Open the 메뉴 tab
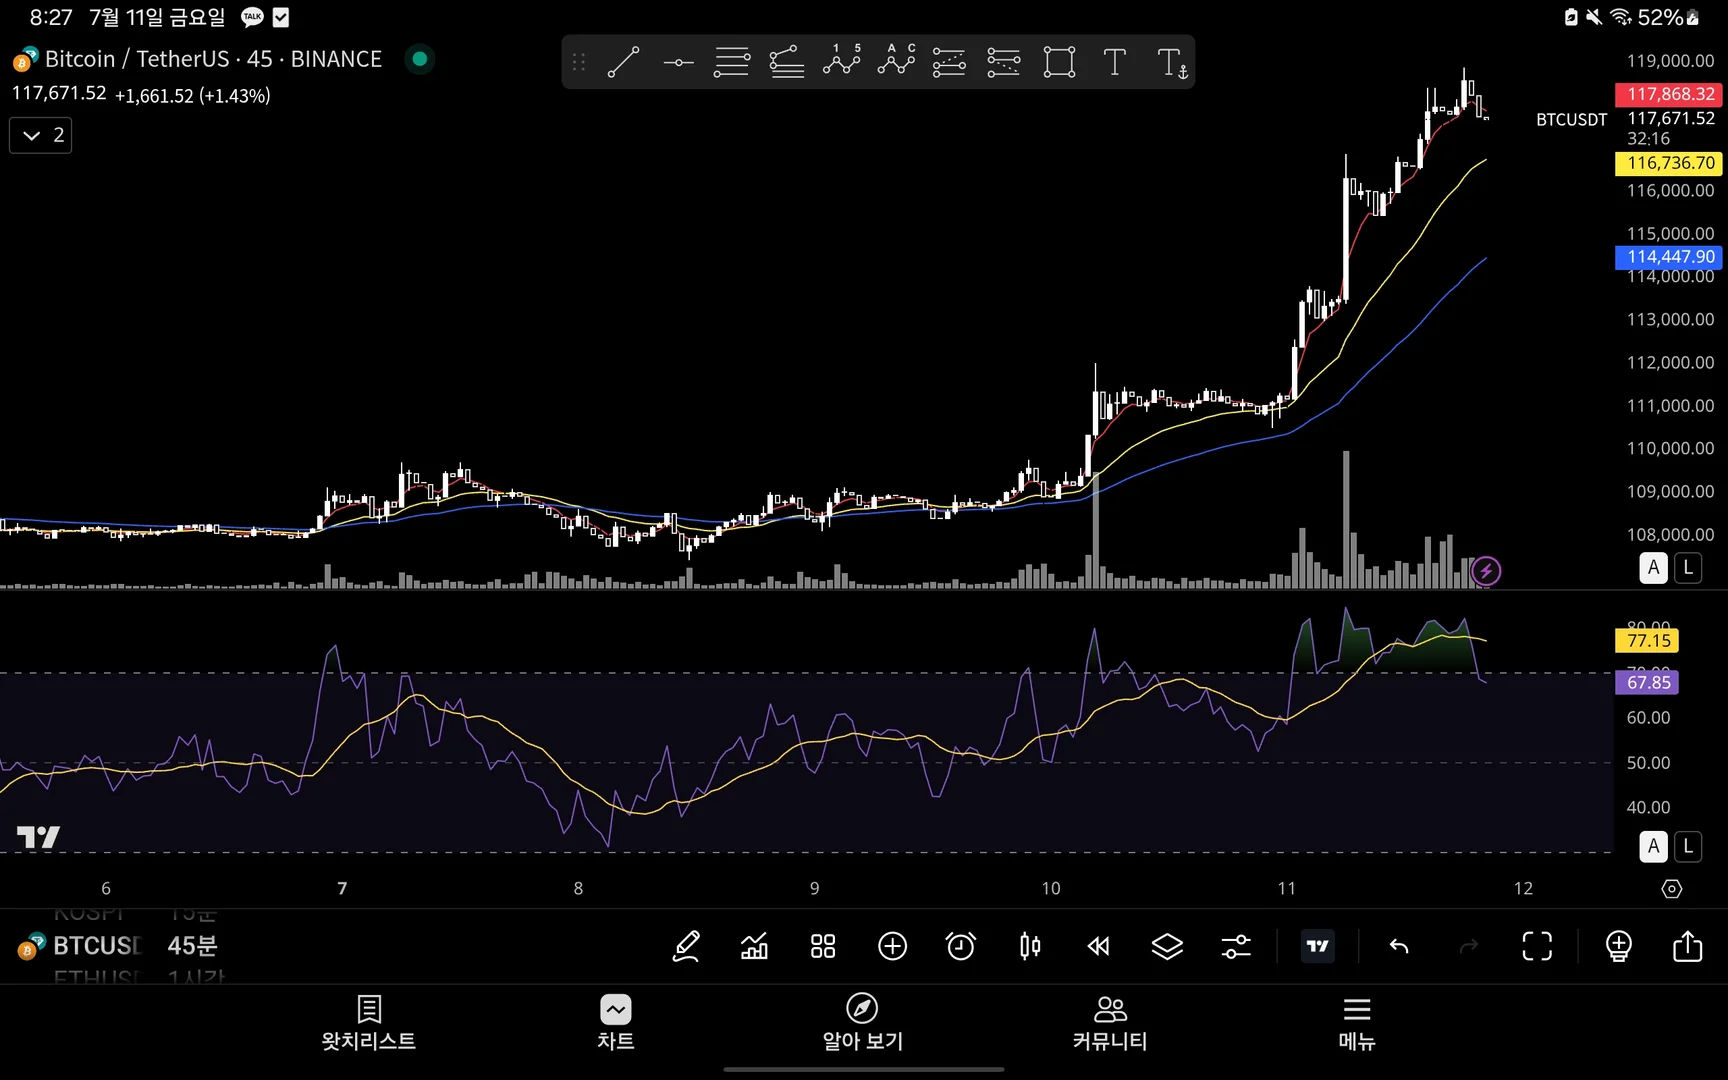Viewport: 1728px width, 1080px height. pyautogui.click(x=1357, y=1023)
